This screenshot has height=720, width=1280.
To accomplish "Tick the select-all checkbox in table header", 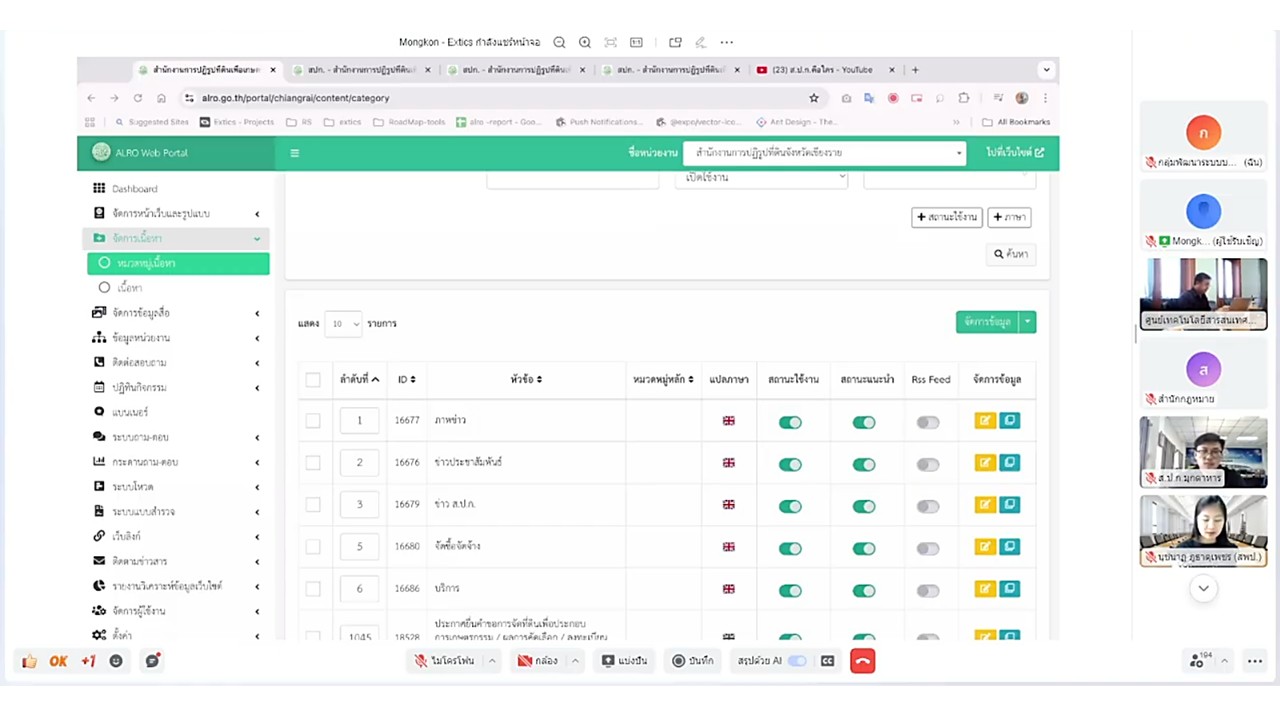I will point(313,380).
